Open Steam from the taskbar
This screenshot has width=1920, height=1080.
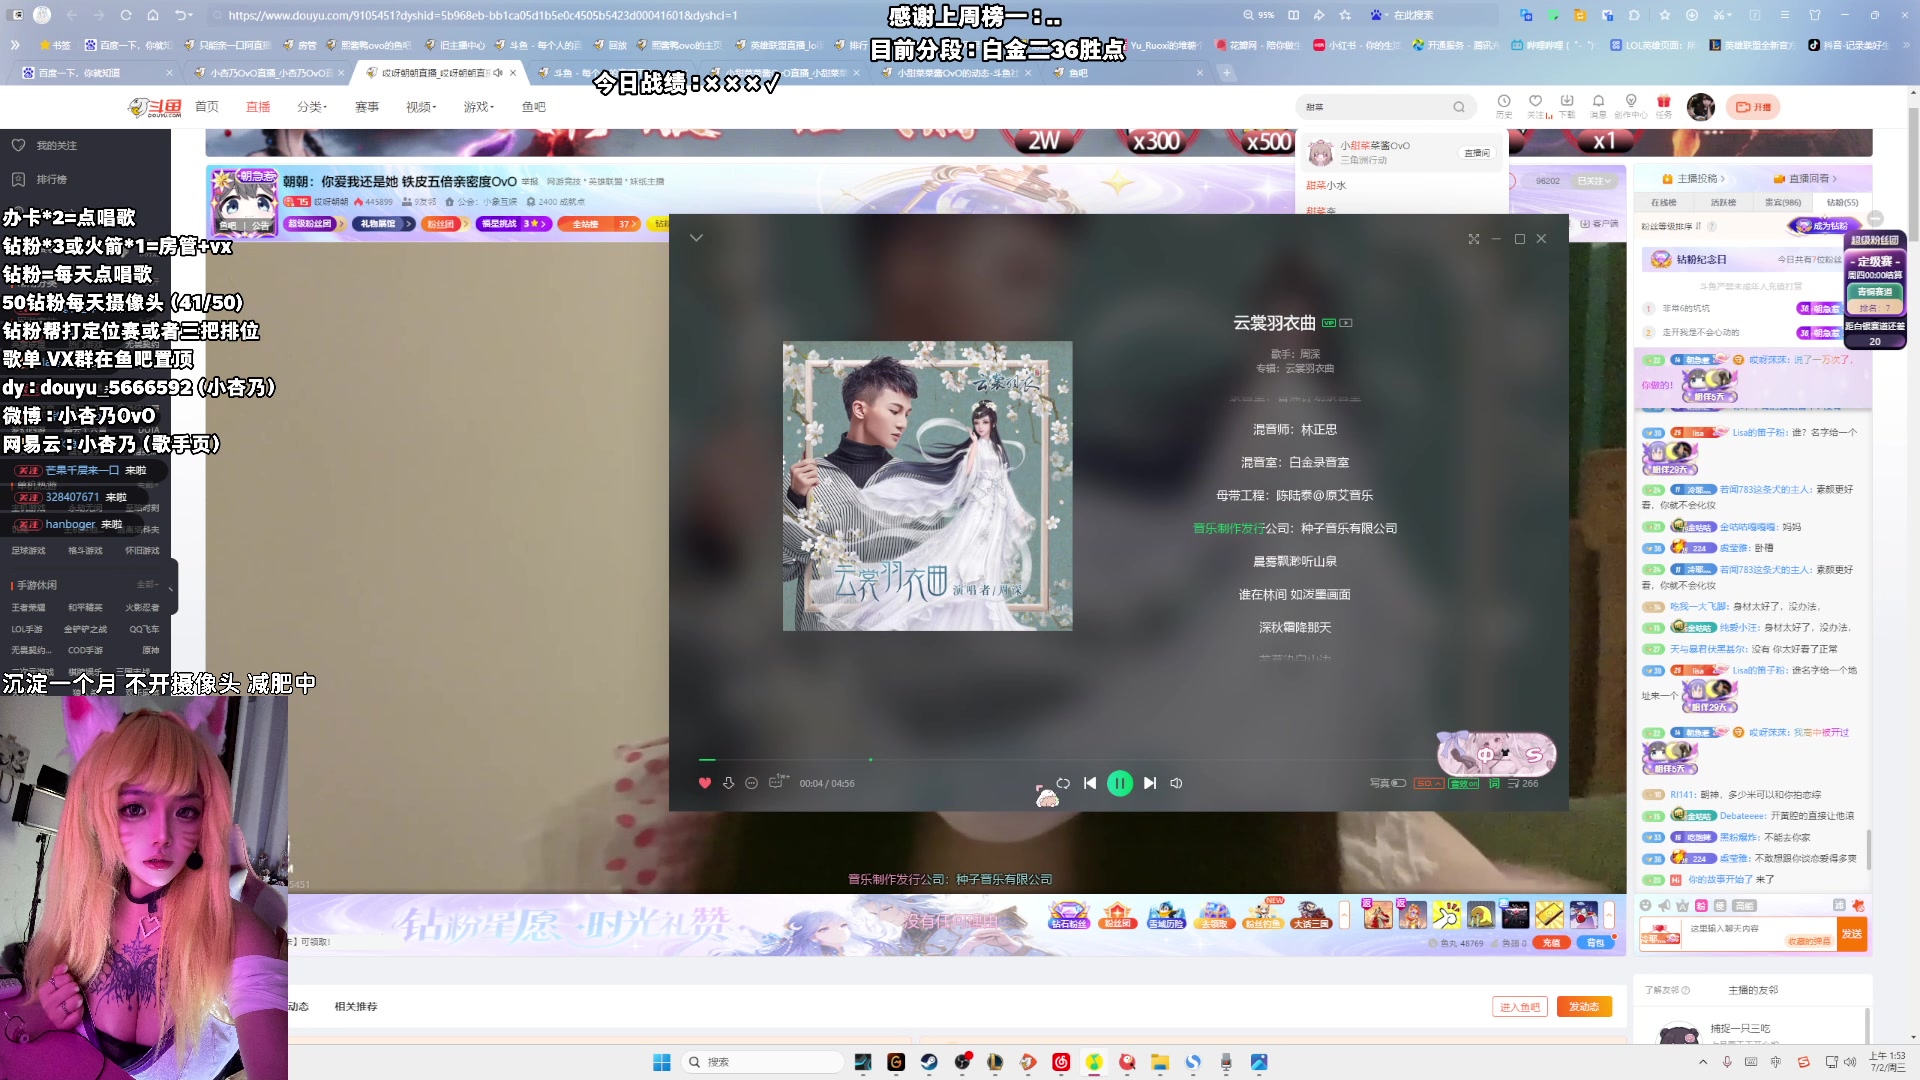(x=929, y=1062)
